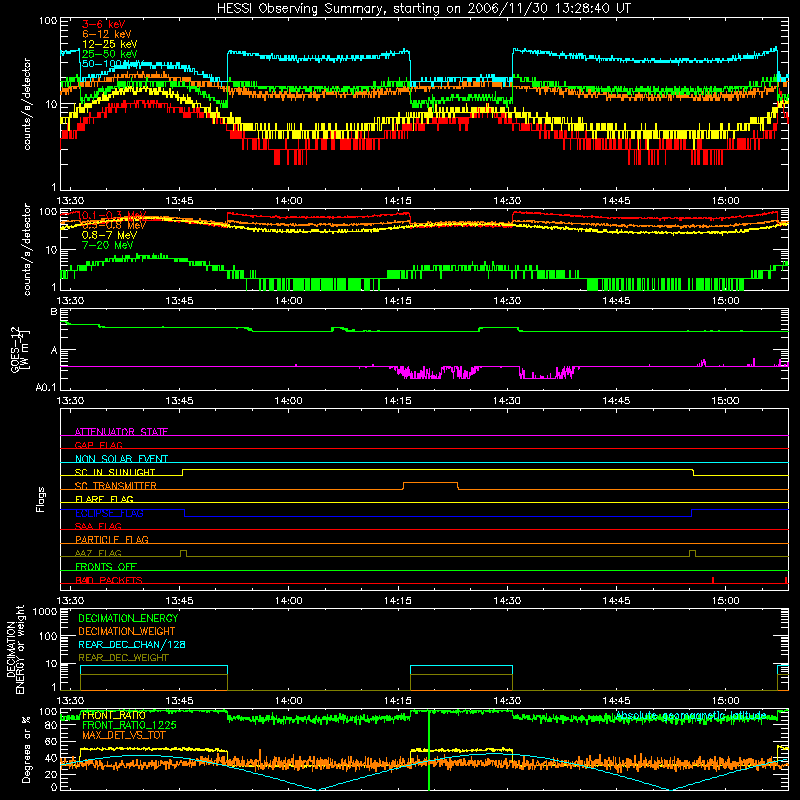This screenshot has width=800, height=800.
Task: Select the SC_IN_SUNLIGHT flag label
Action: (115, 472)
